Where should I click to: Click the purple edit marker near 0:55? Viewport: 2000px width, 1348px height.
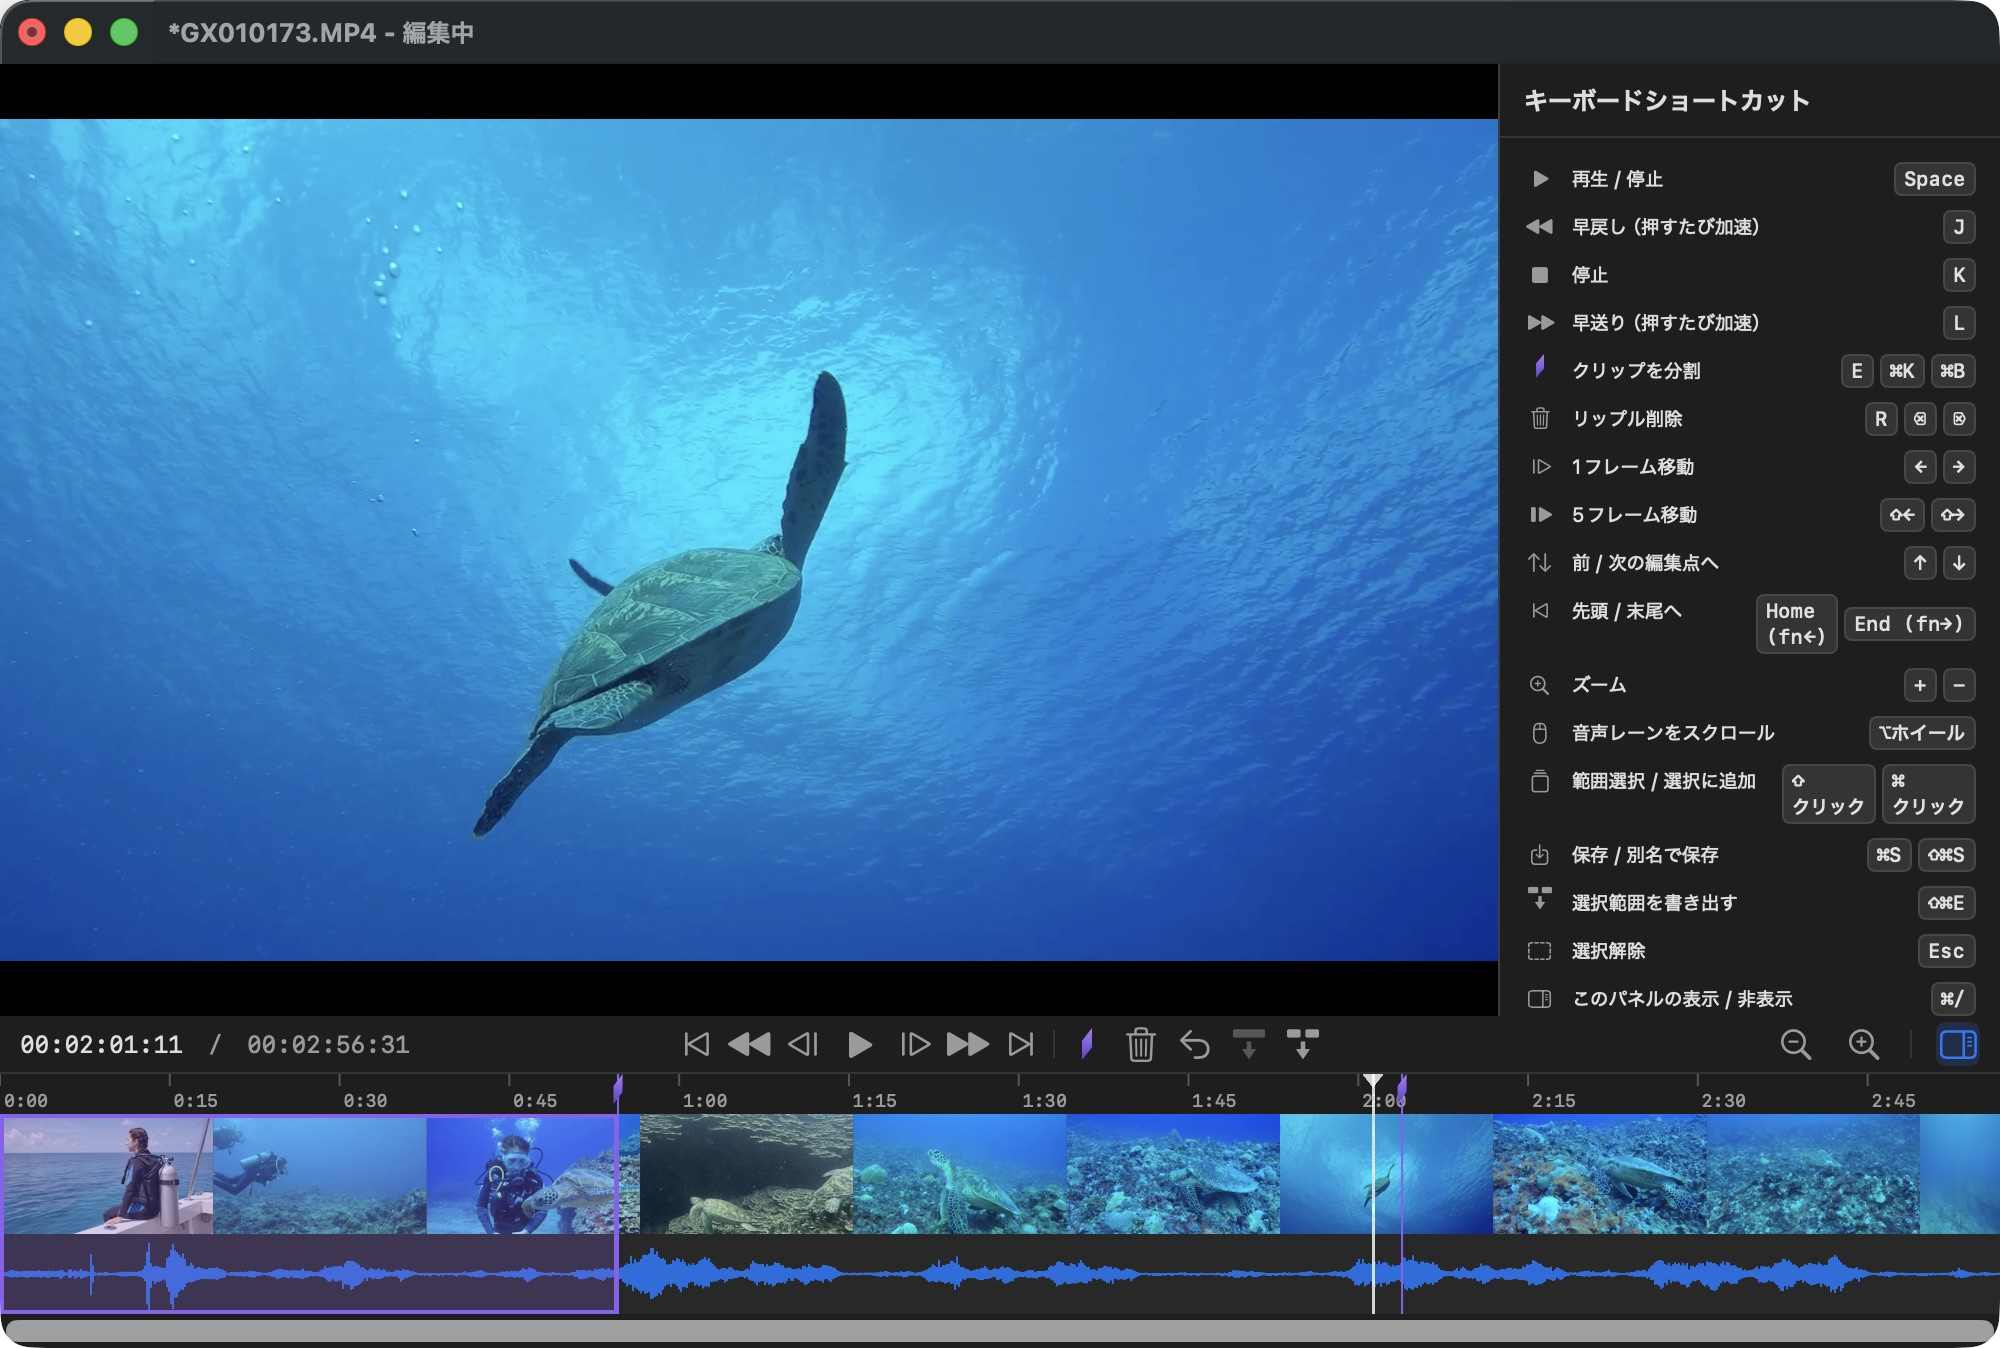618,1087
